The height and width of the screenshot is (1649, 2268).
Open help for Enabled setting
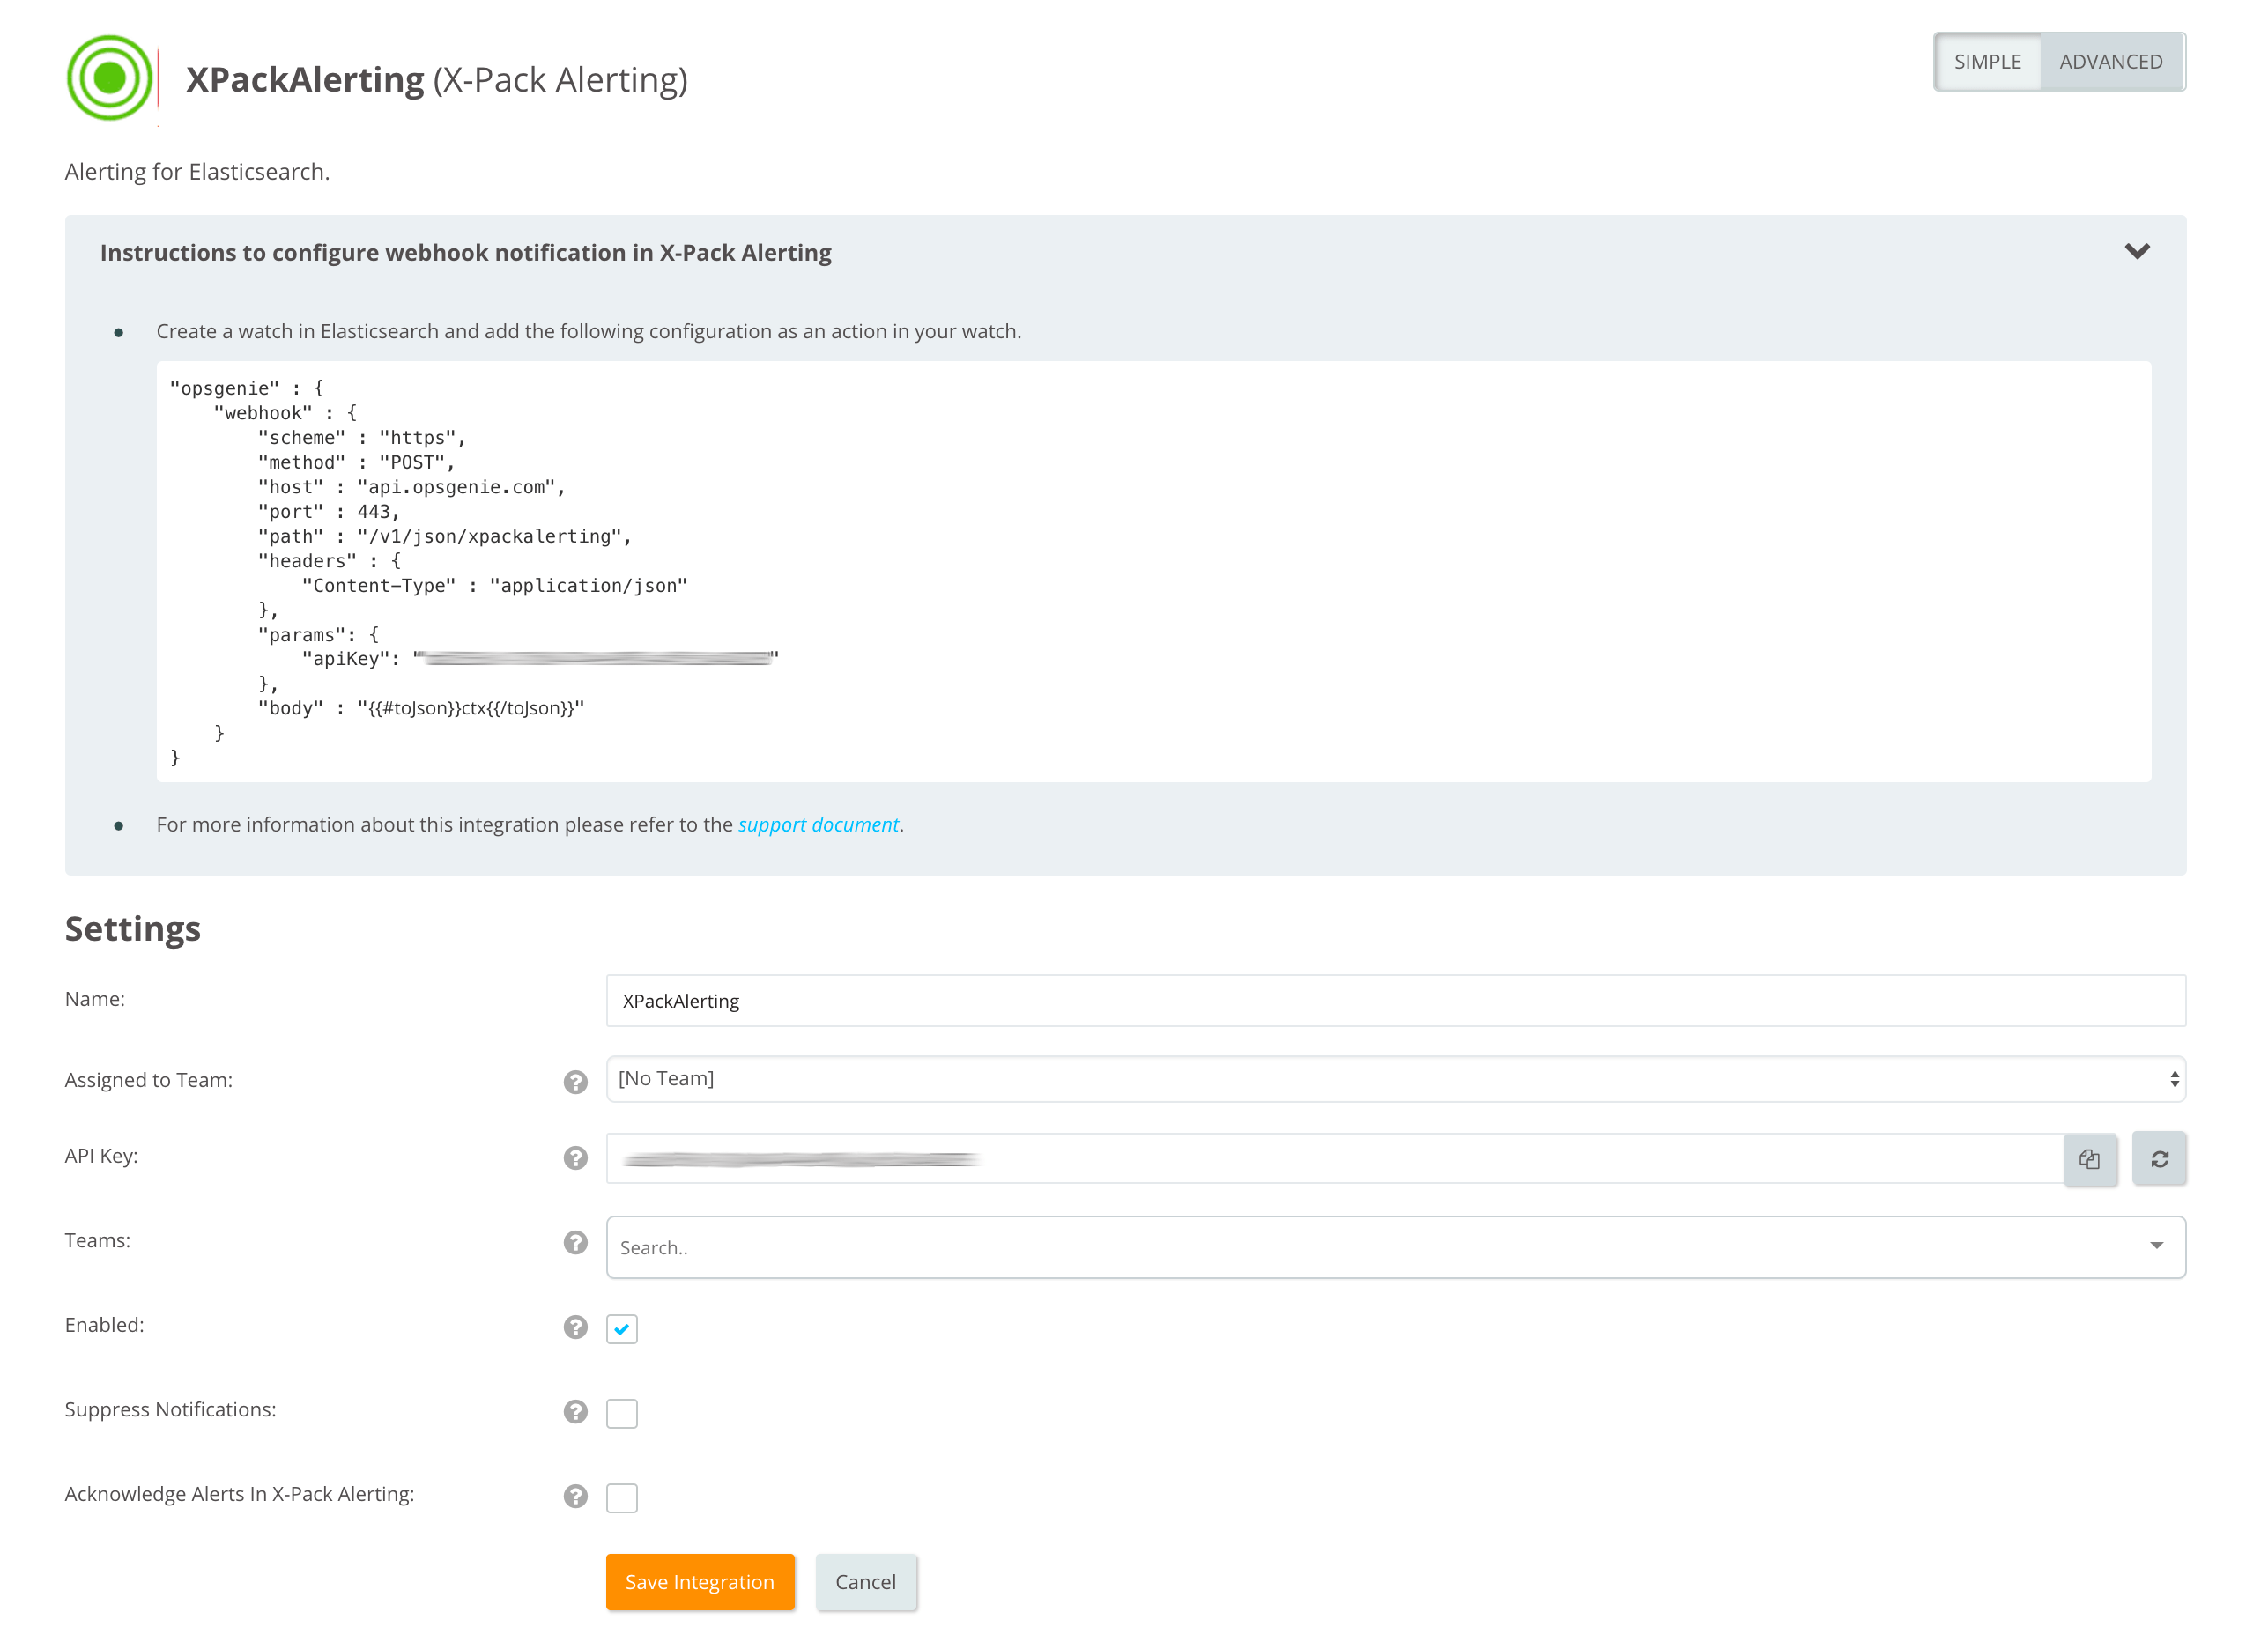pos(575,1328)
